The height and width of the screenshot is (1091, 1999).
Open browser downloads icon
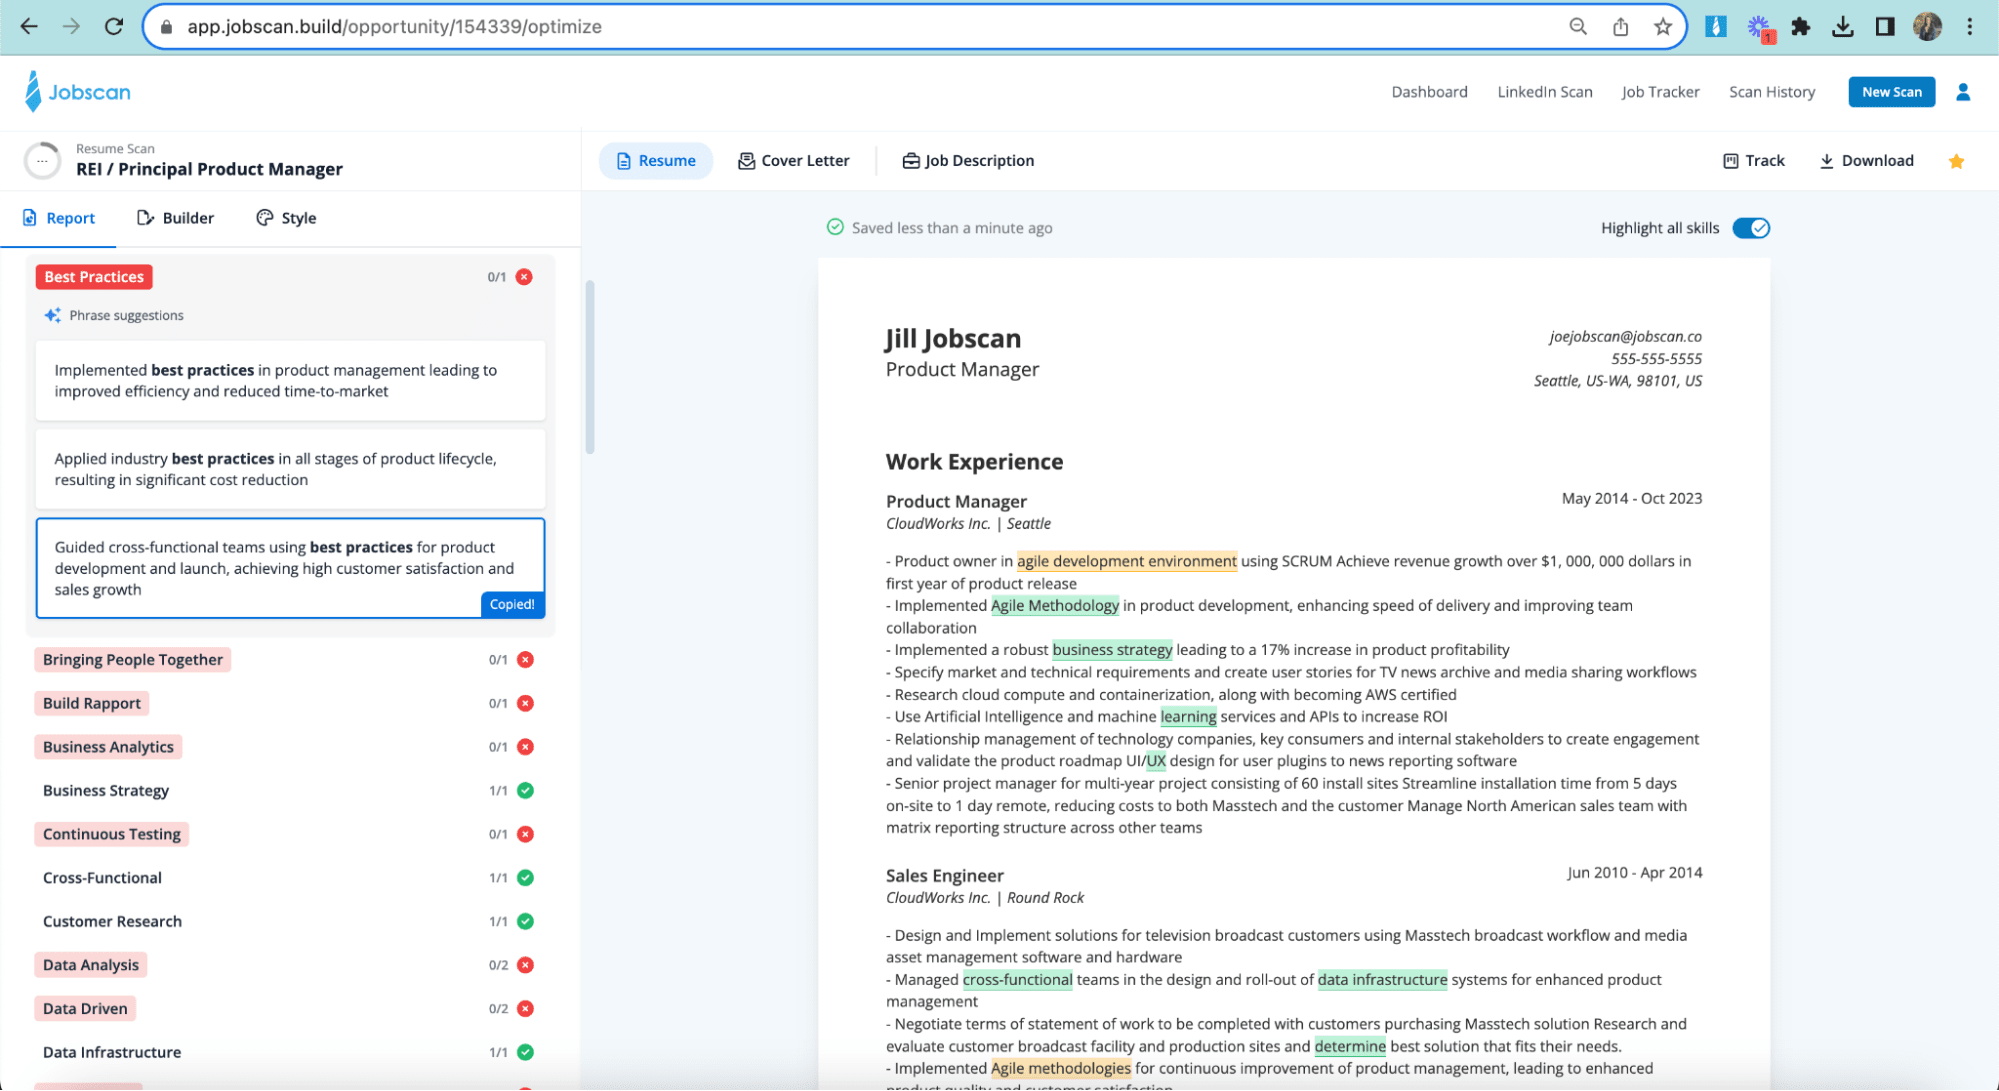point(1842,27)
